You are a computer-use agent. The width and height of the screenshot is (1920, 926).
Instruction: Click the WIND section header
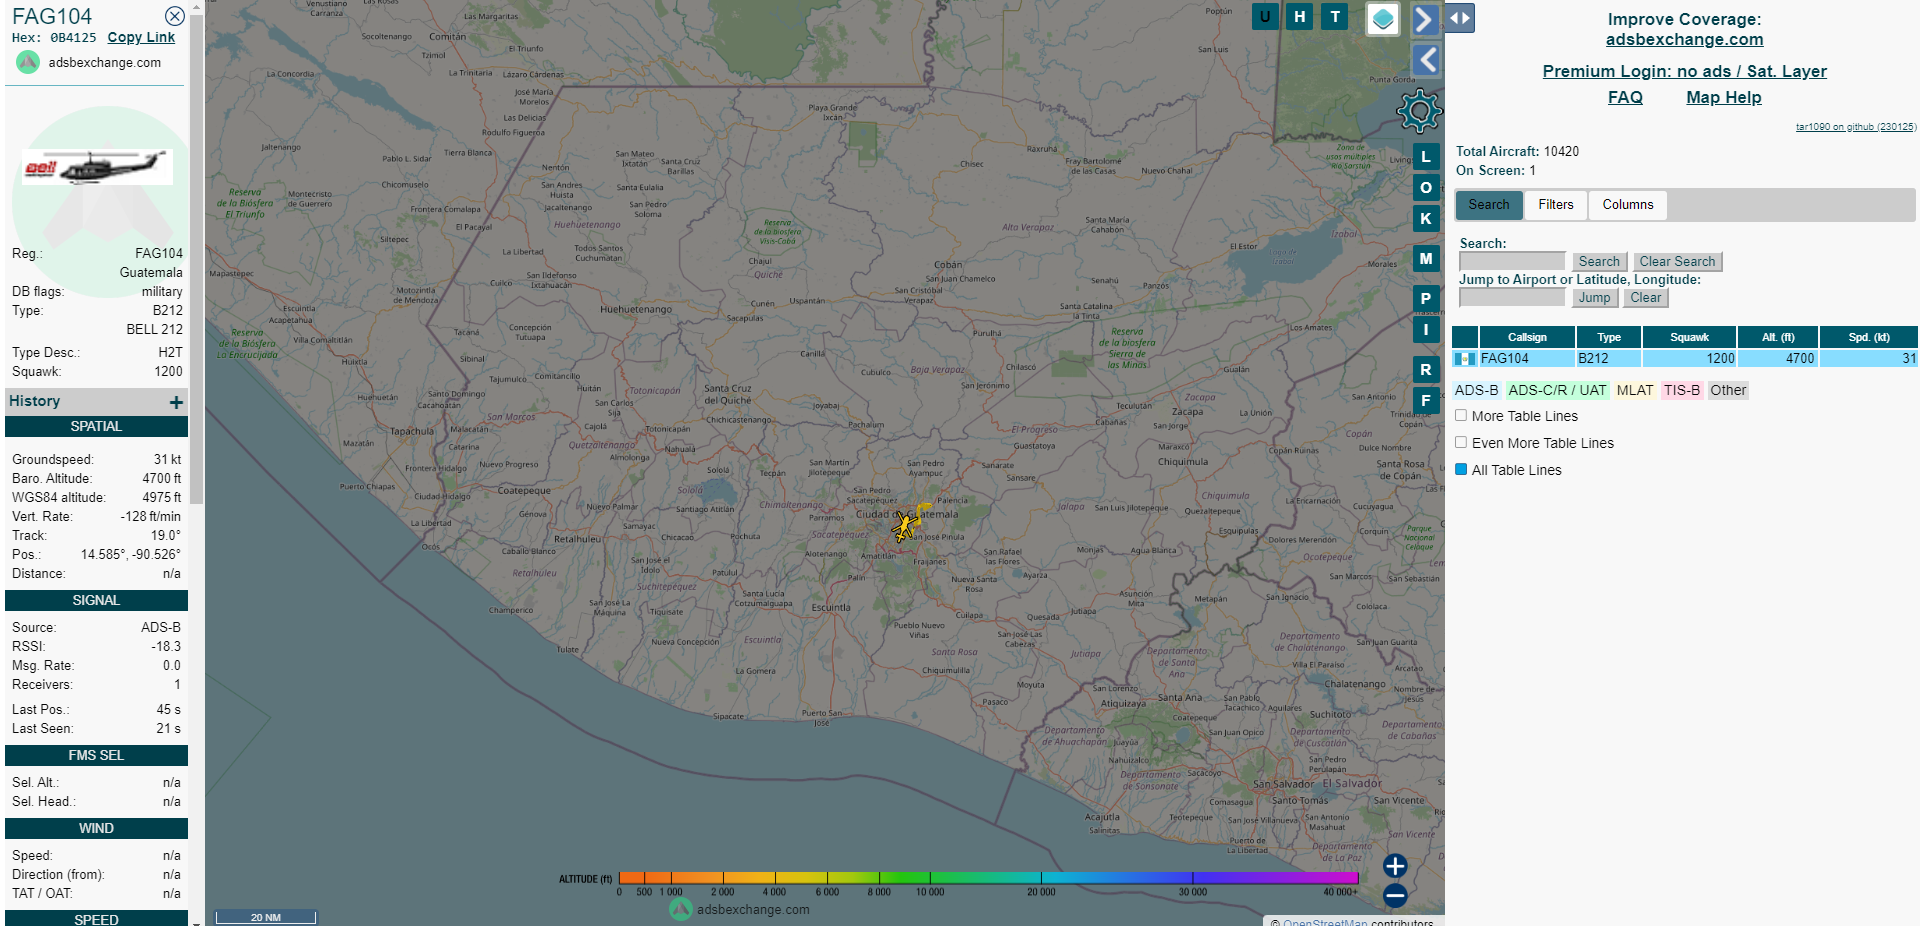click(x=96, y=829)
